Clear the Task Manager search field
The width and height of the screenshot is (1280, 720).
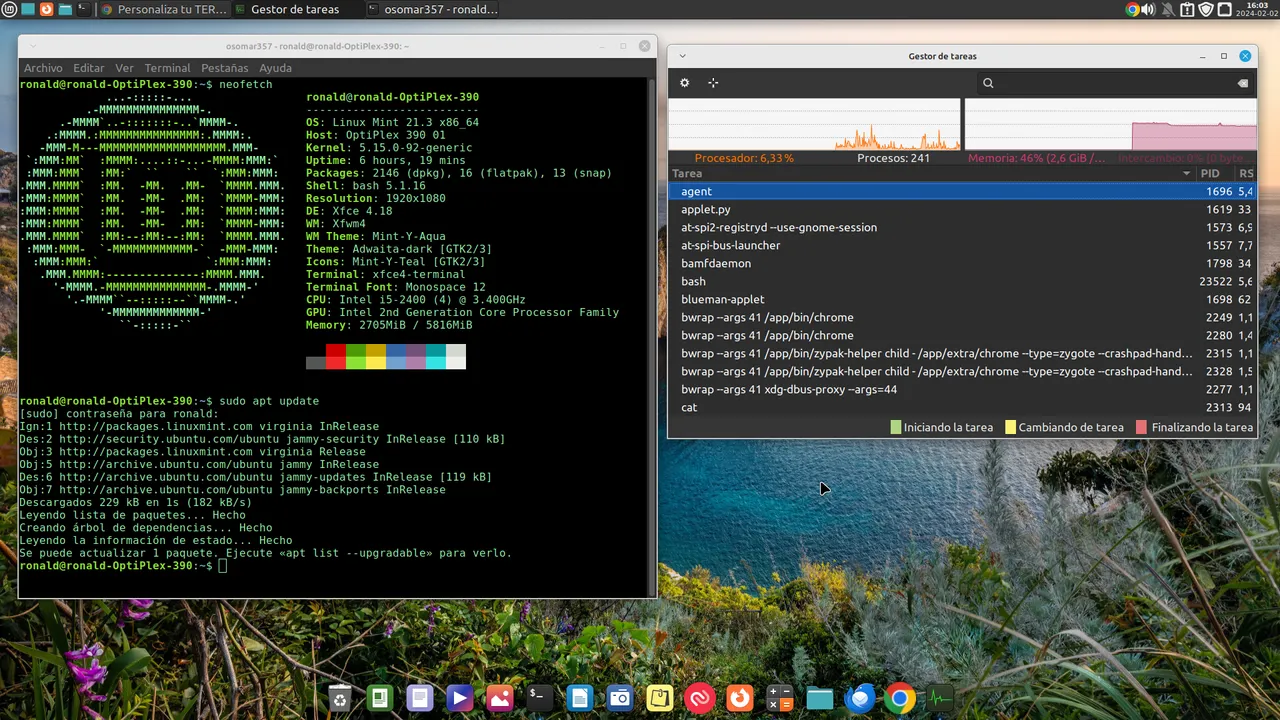[x=1243, y=83]
